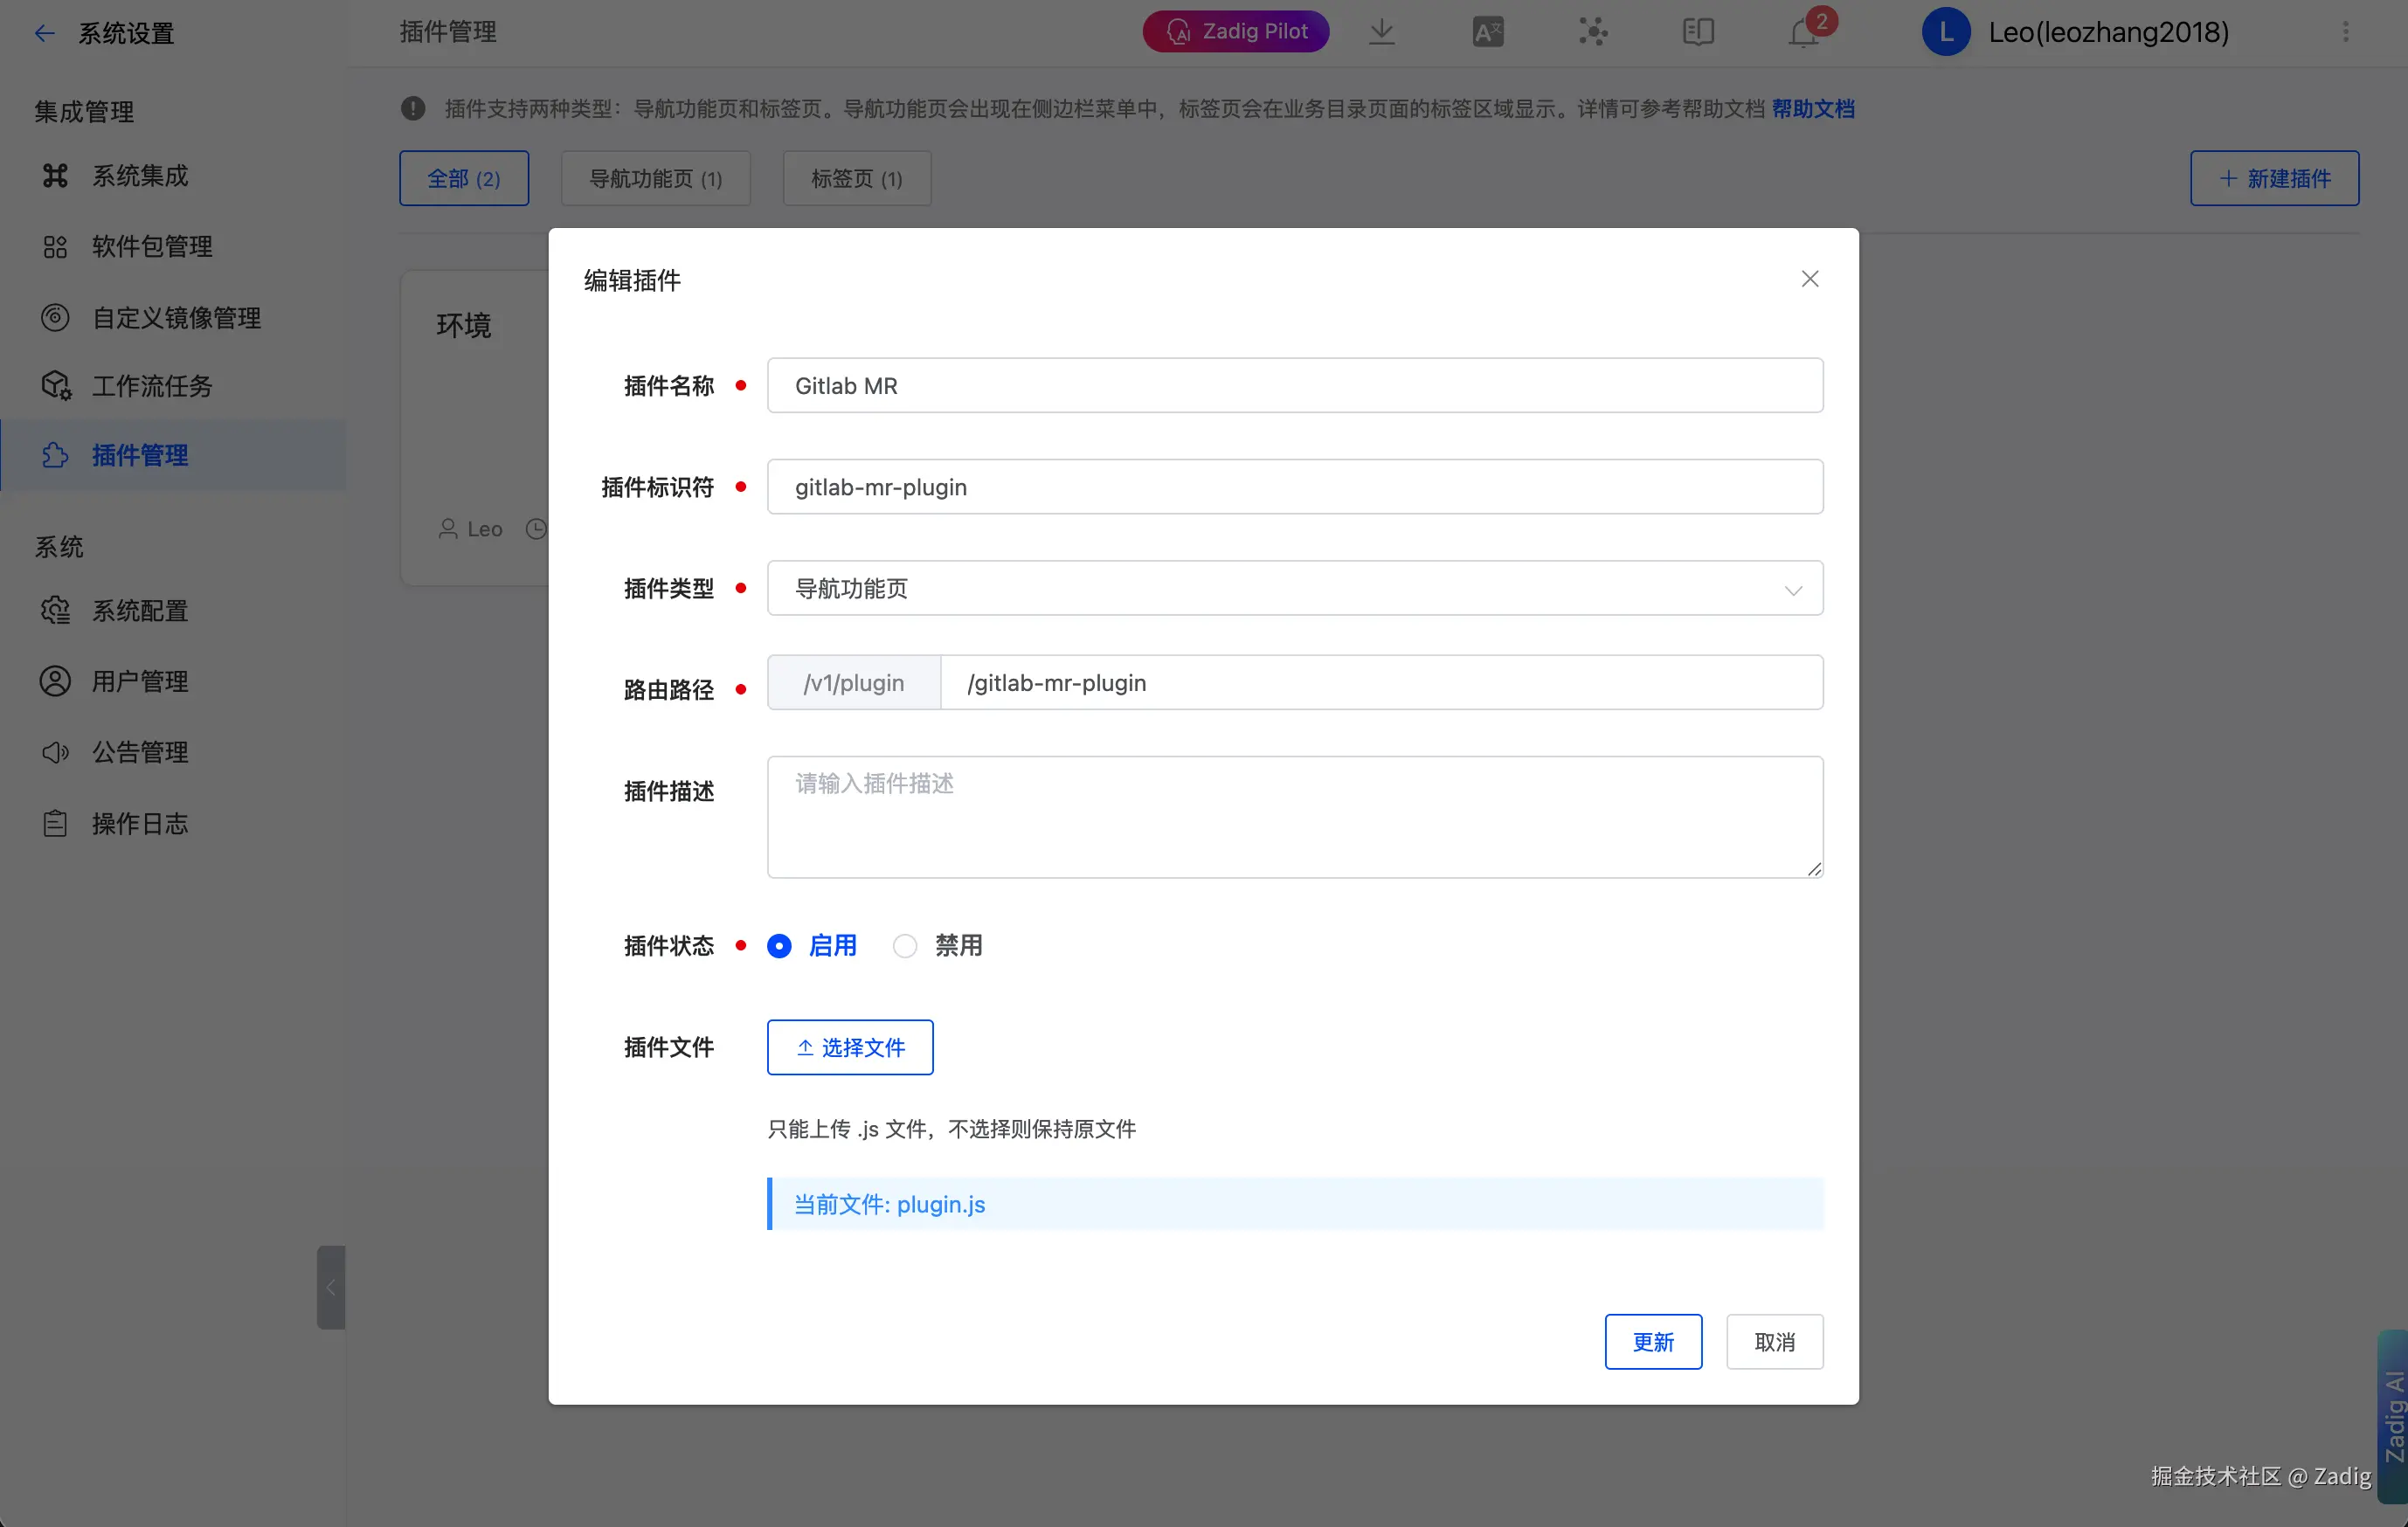2408x1527 pixels.
Task: Collapse the left sidebar with chevron handle
Action: [x=331, y=1287]
